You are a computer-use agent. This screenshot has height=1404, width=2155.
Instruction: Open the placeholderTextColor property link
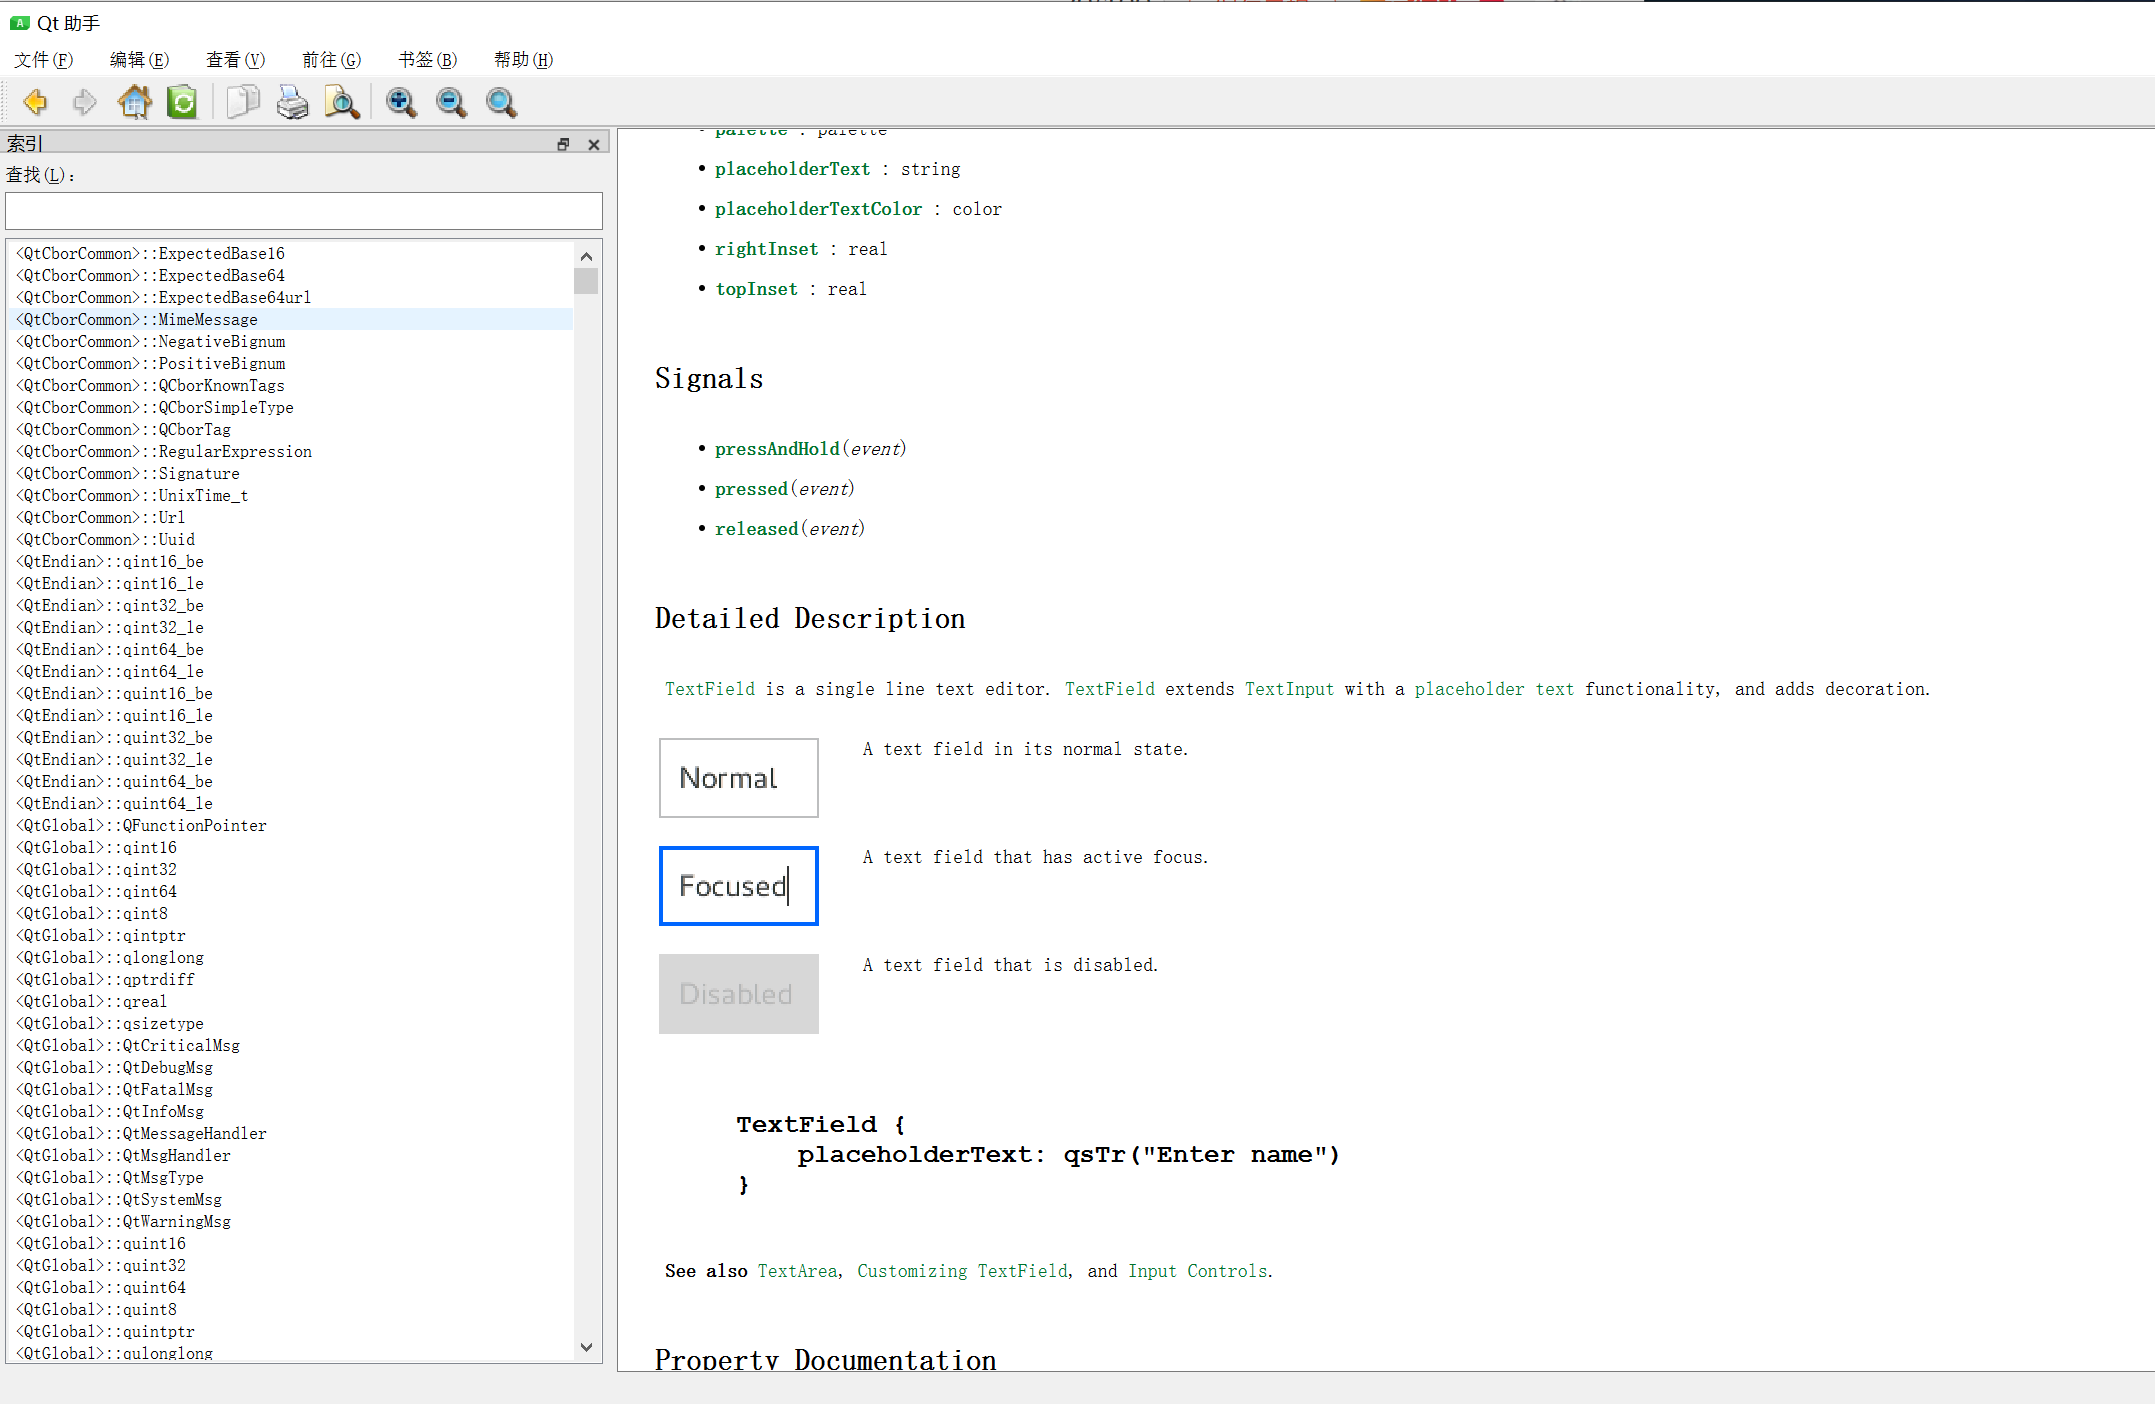[x=818, y=209]
